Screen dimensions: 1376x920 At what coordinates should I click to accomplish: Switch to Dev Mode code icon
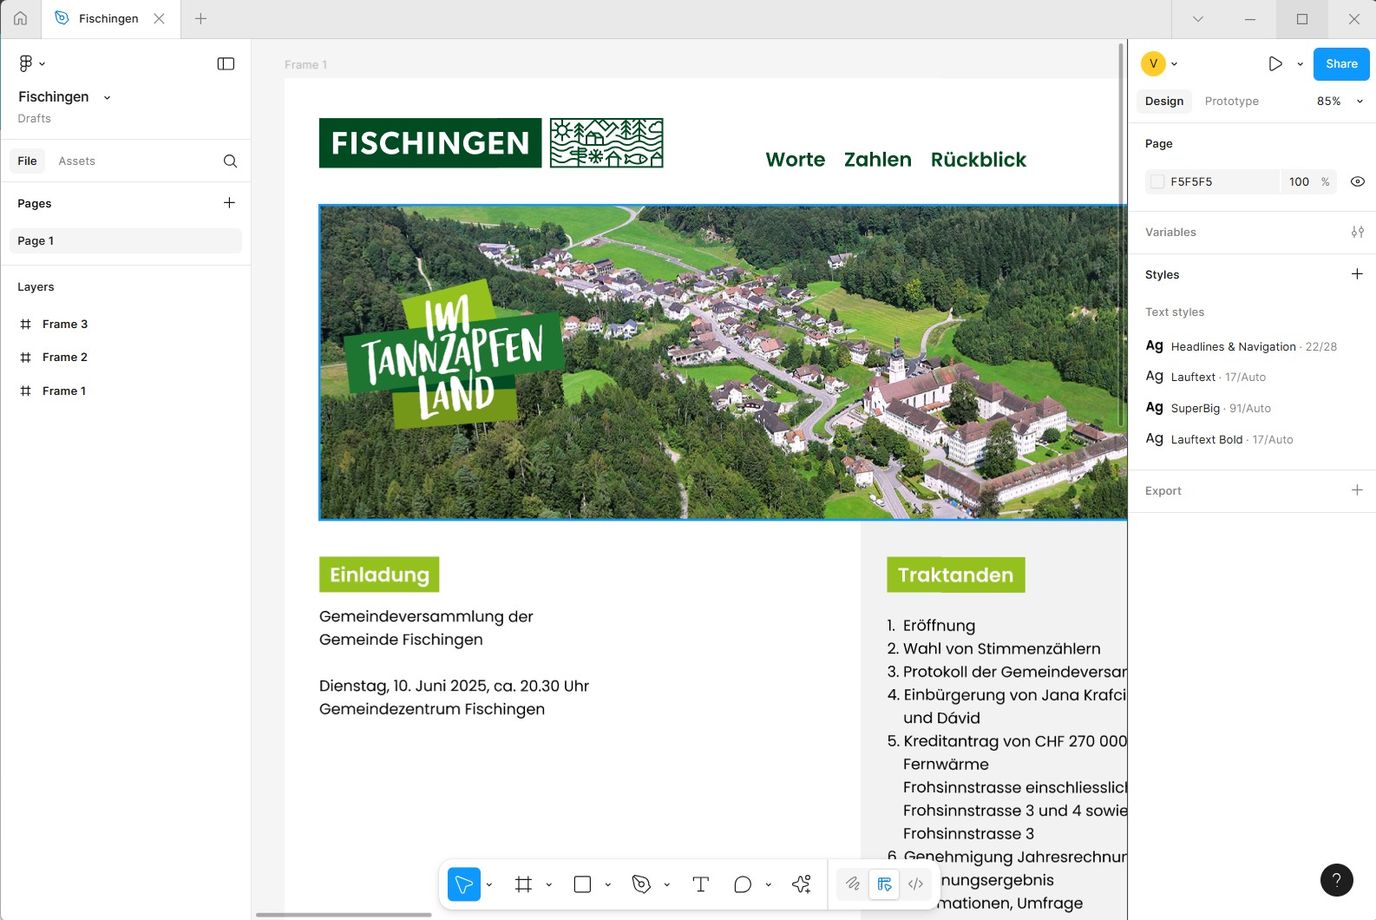coord(915,884)
